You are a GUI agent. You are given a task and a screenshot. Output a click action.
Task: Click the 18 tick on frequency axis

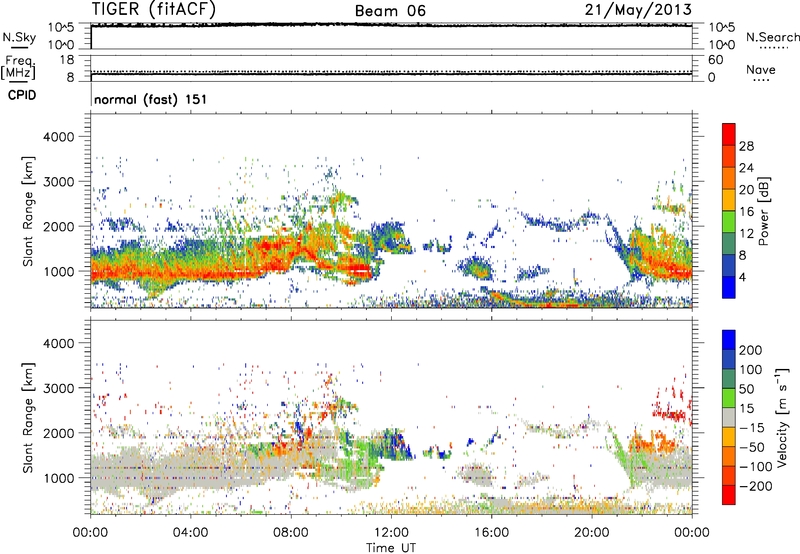coord(67,60)
